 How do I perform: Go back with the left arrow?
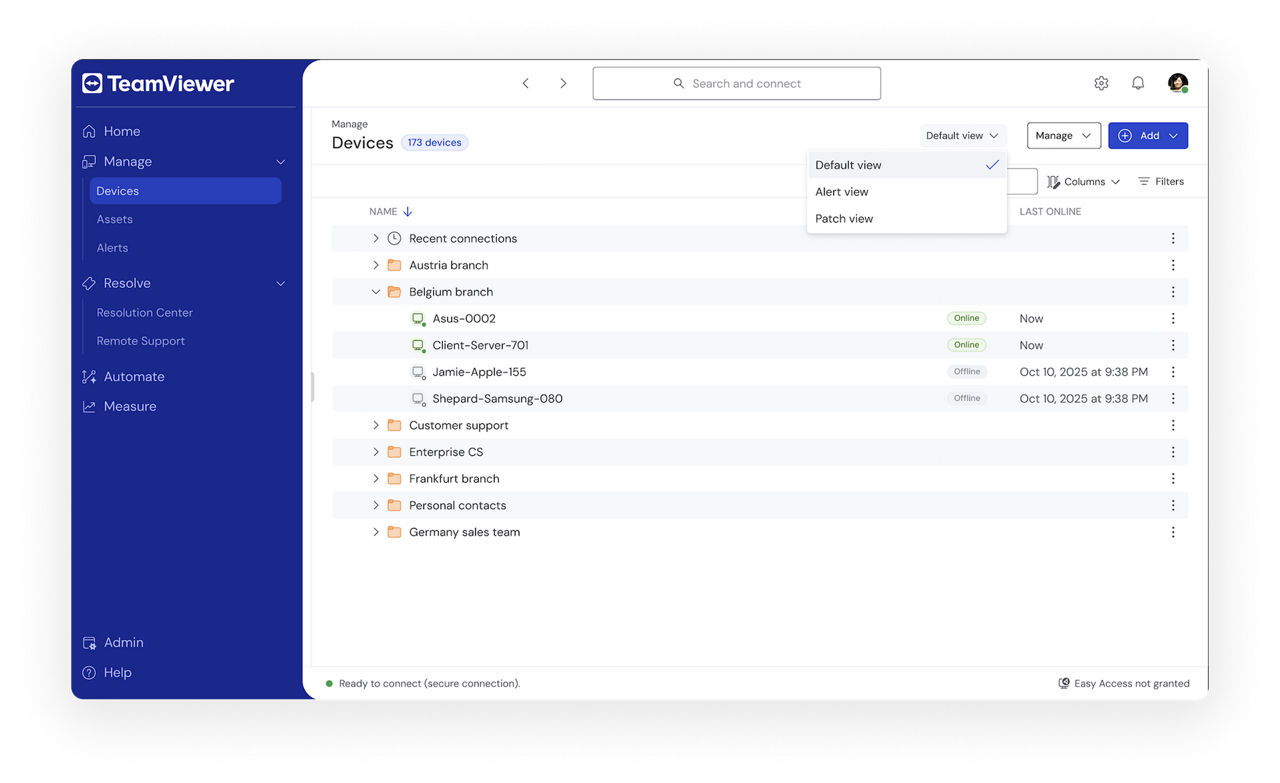coord(526,84)
